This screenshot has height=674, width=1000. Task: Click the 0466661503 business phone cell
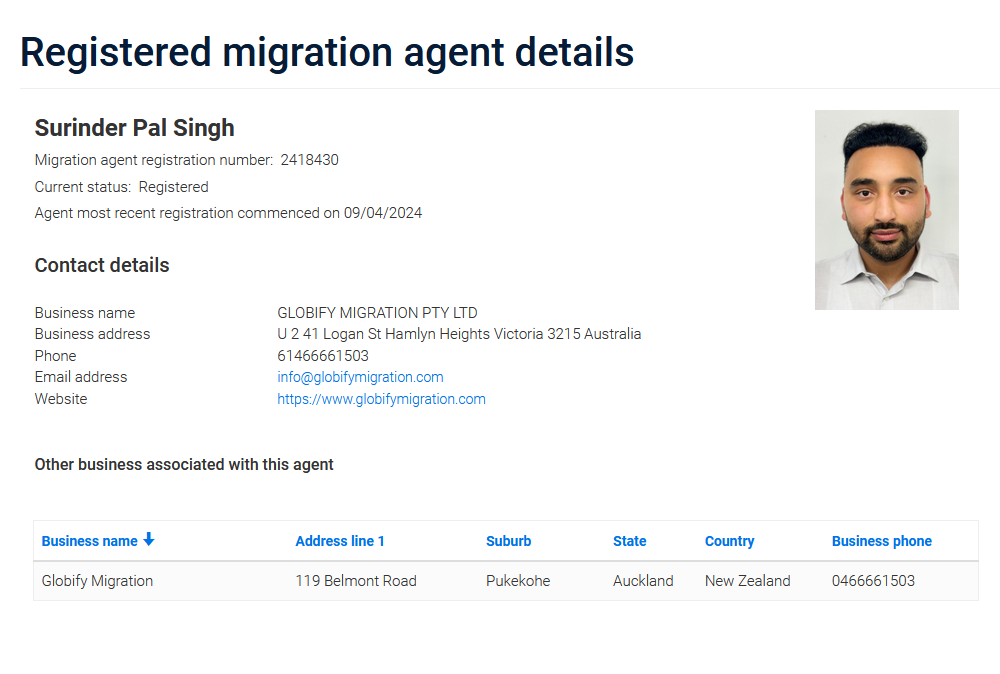click(x=873, y=581)
